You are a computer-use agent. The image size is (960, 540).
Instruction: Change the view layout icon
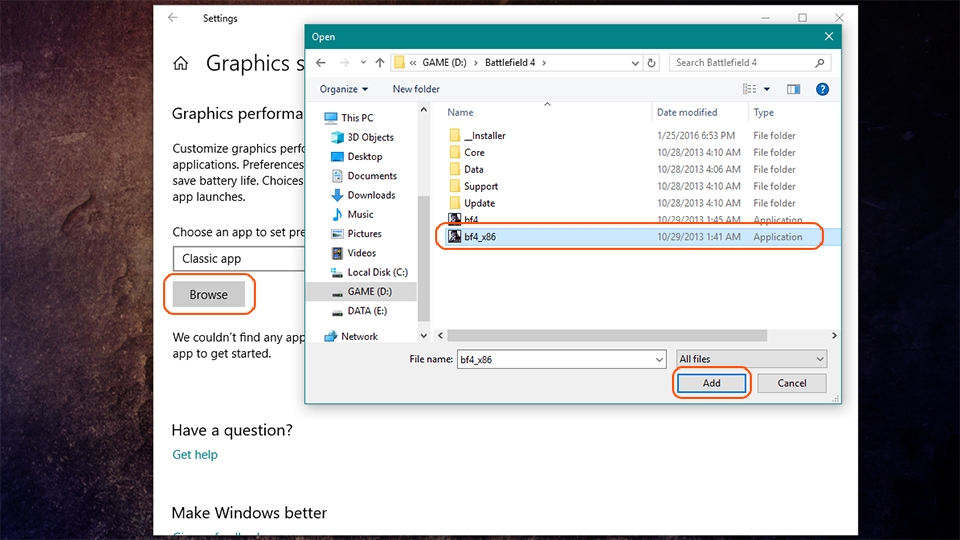tap(749, 89)
